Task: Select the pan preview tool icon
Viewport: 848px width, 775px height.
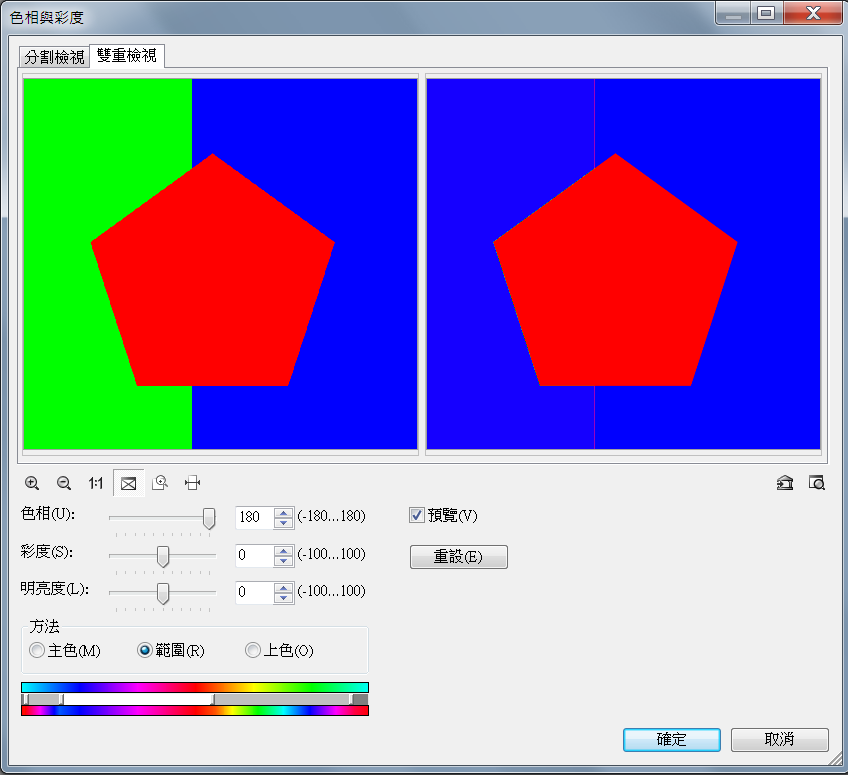Action: pos(193,482)
